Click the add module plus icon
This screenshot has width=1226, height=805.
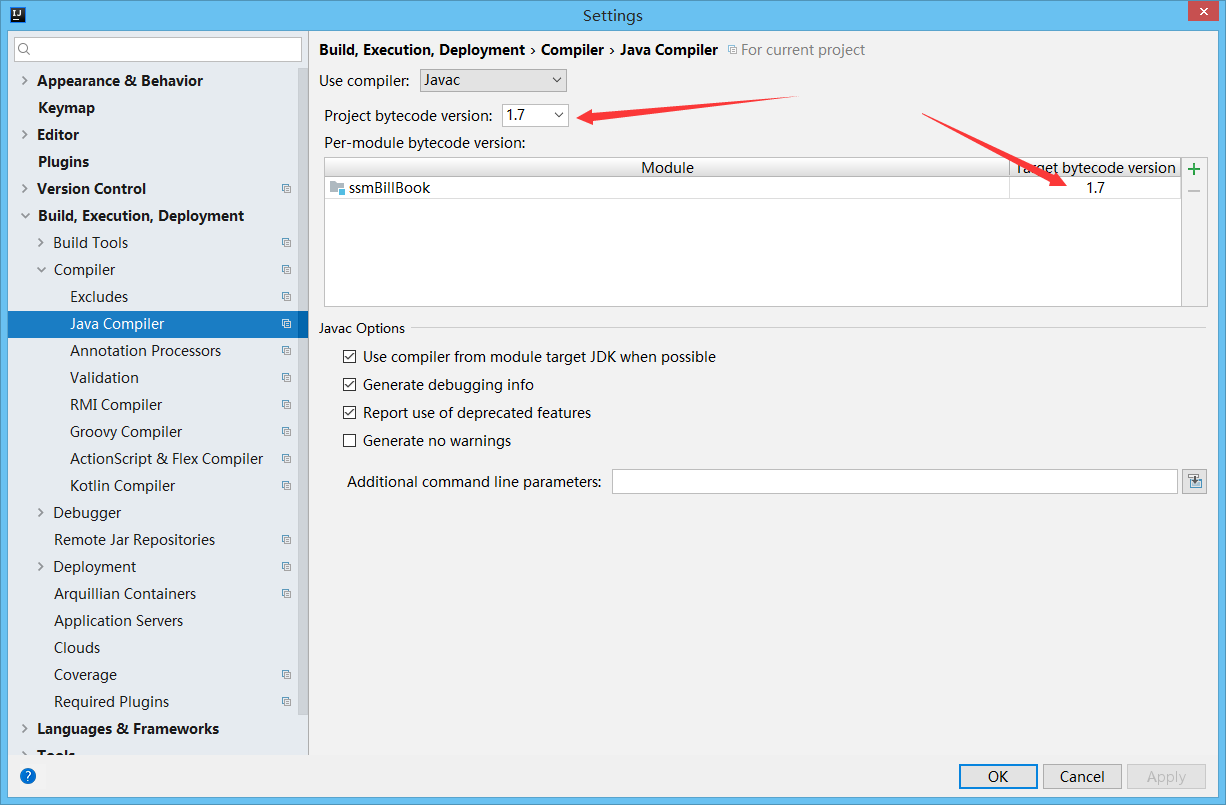(1193, 168)
